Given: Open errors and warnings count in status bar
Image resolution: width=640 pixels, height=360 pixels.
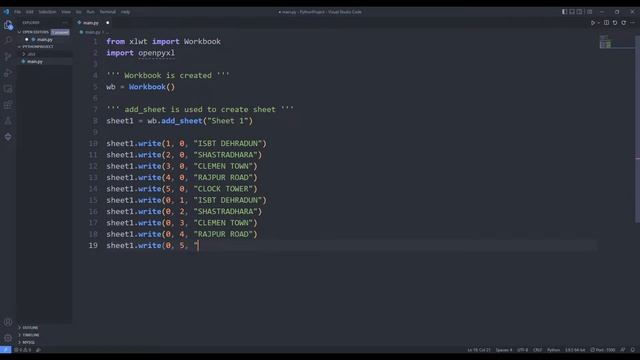Looking at the screenshot, I should (x=23, y=350).
